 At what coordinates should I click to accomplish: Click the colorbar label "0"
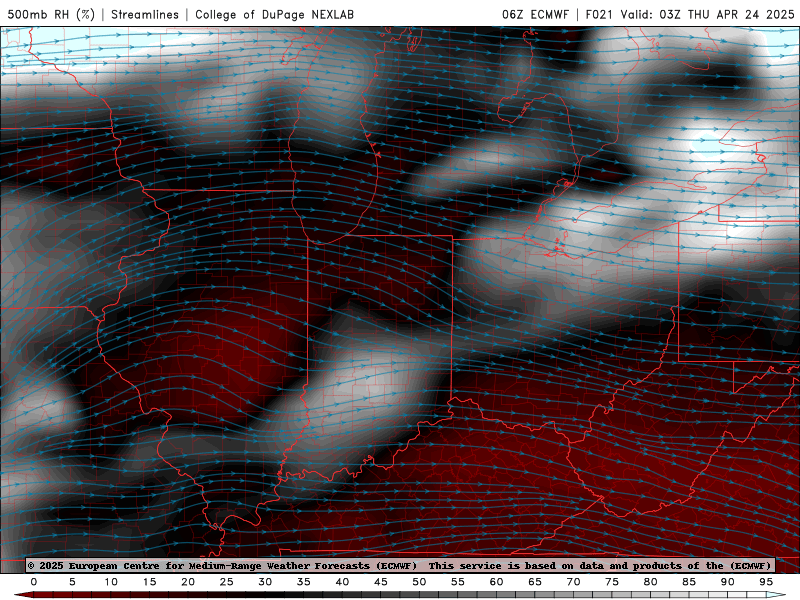(x=34, y=582)
